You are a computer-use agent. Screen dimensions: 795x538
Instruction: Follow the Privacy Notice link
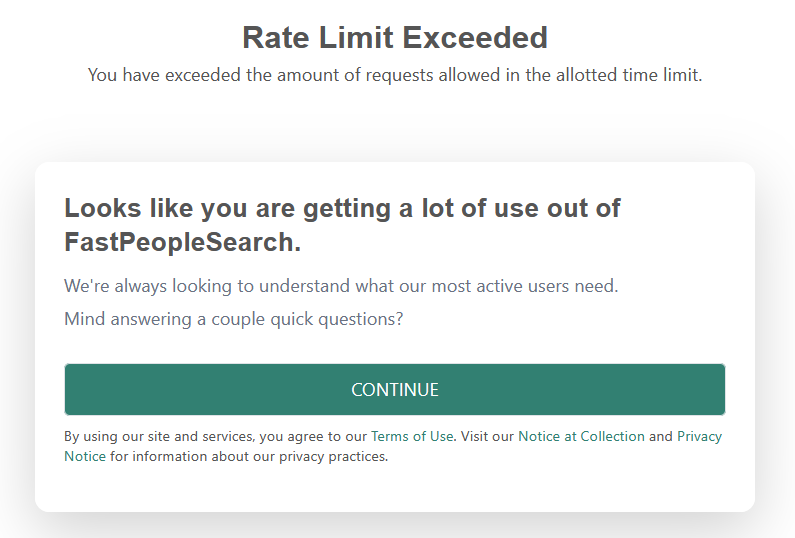tap(699, 437)
